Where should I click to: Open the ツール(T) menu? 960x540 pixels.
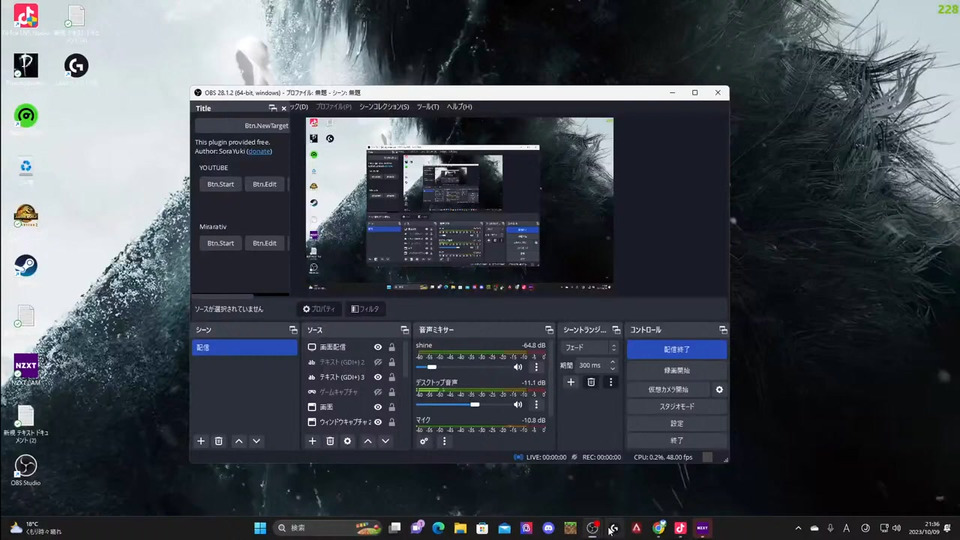tap(427, 106)
